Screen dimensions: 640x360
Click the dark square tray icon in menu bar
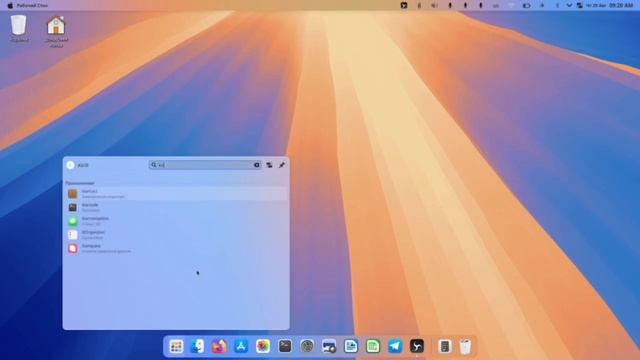pyautogui.click(x=404, y=5)
